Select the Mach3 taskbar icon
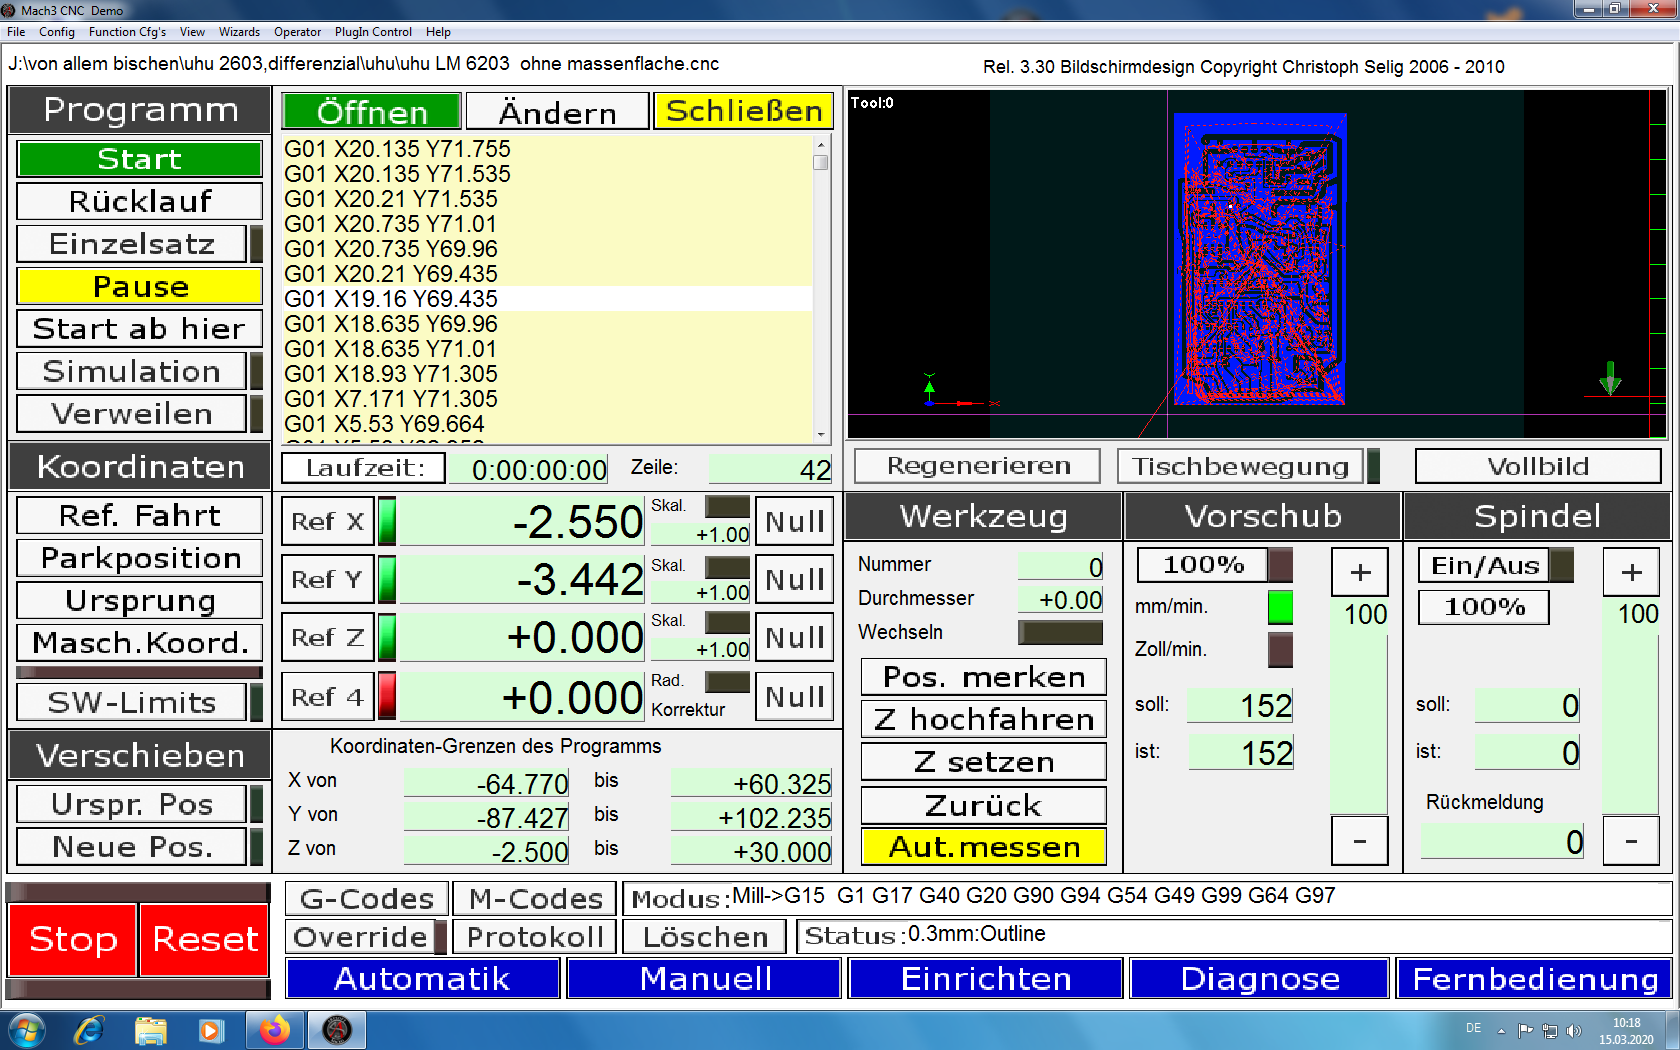Image resolution: width=1680 pixels, height=1050 pixels. (337, 1029)
